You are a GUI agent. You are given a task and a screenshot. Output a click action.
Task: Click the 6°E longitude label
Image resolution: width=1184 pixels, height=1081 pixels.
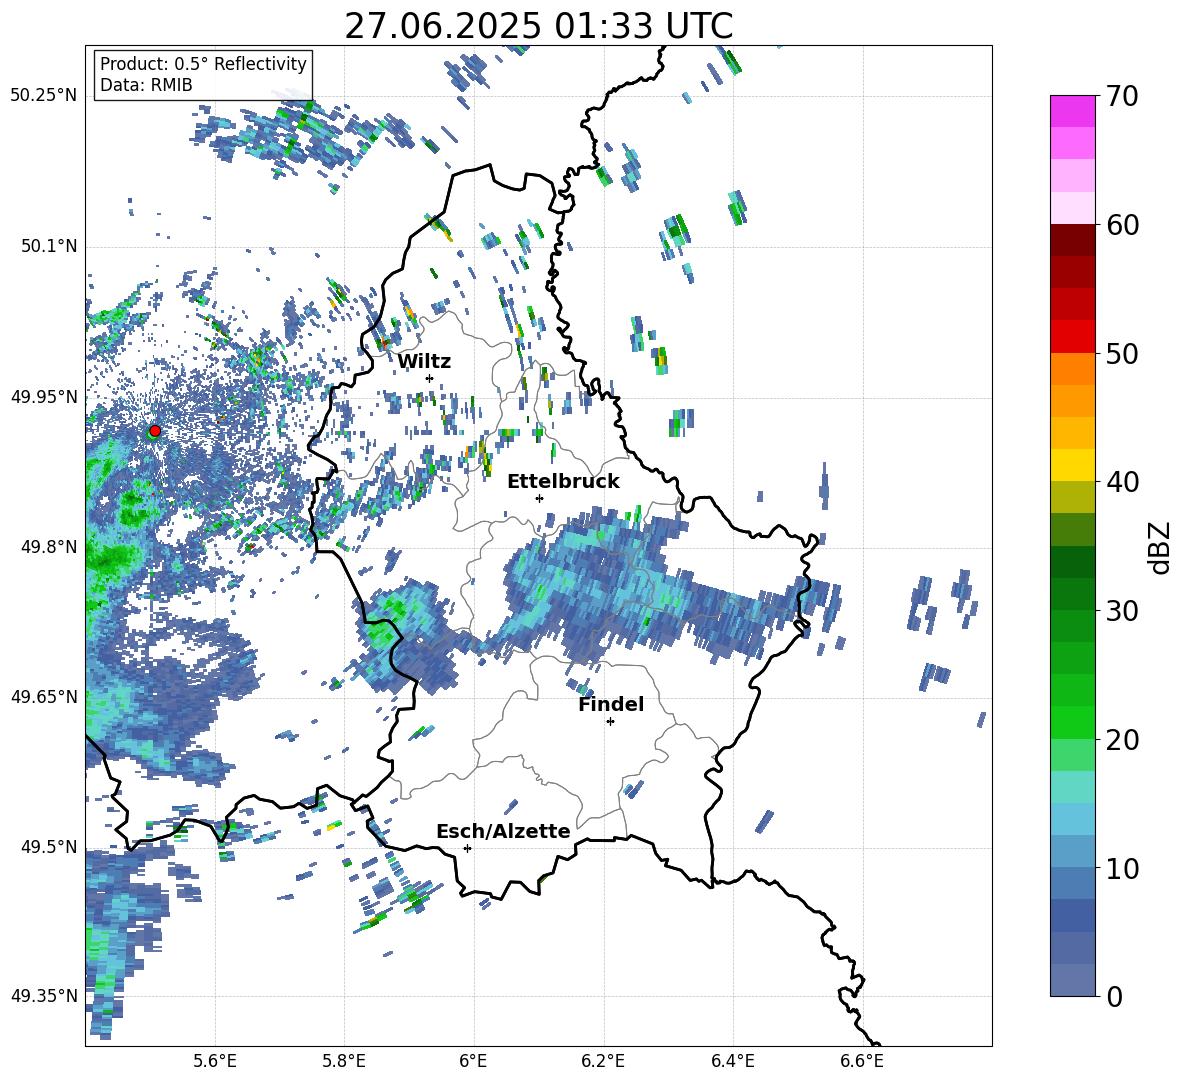(473, 1061)
